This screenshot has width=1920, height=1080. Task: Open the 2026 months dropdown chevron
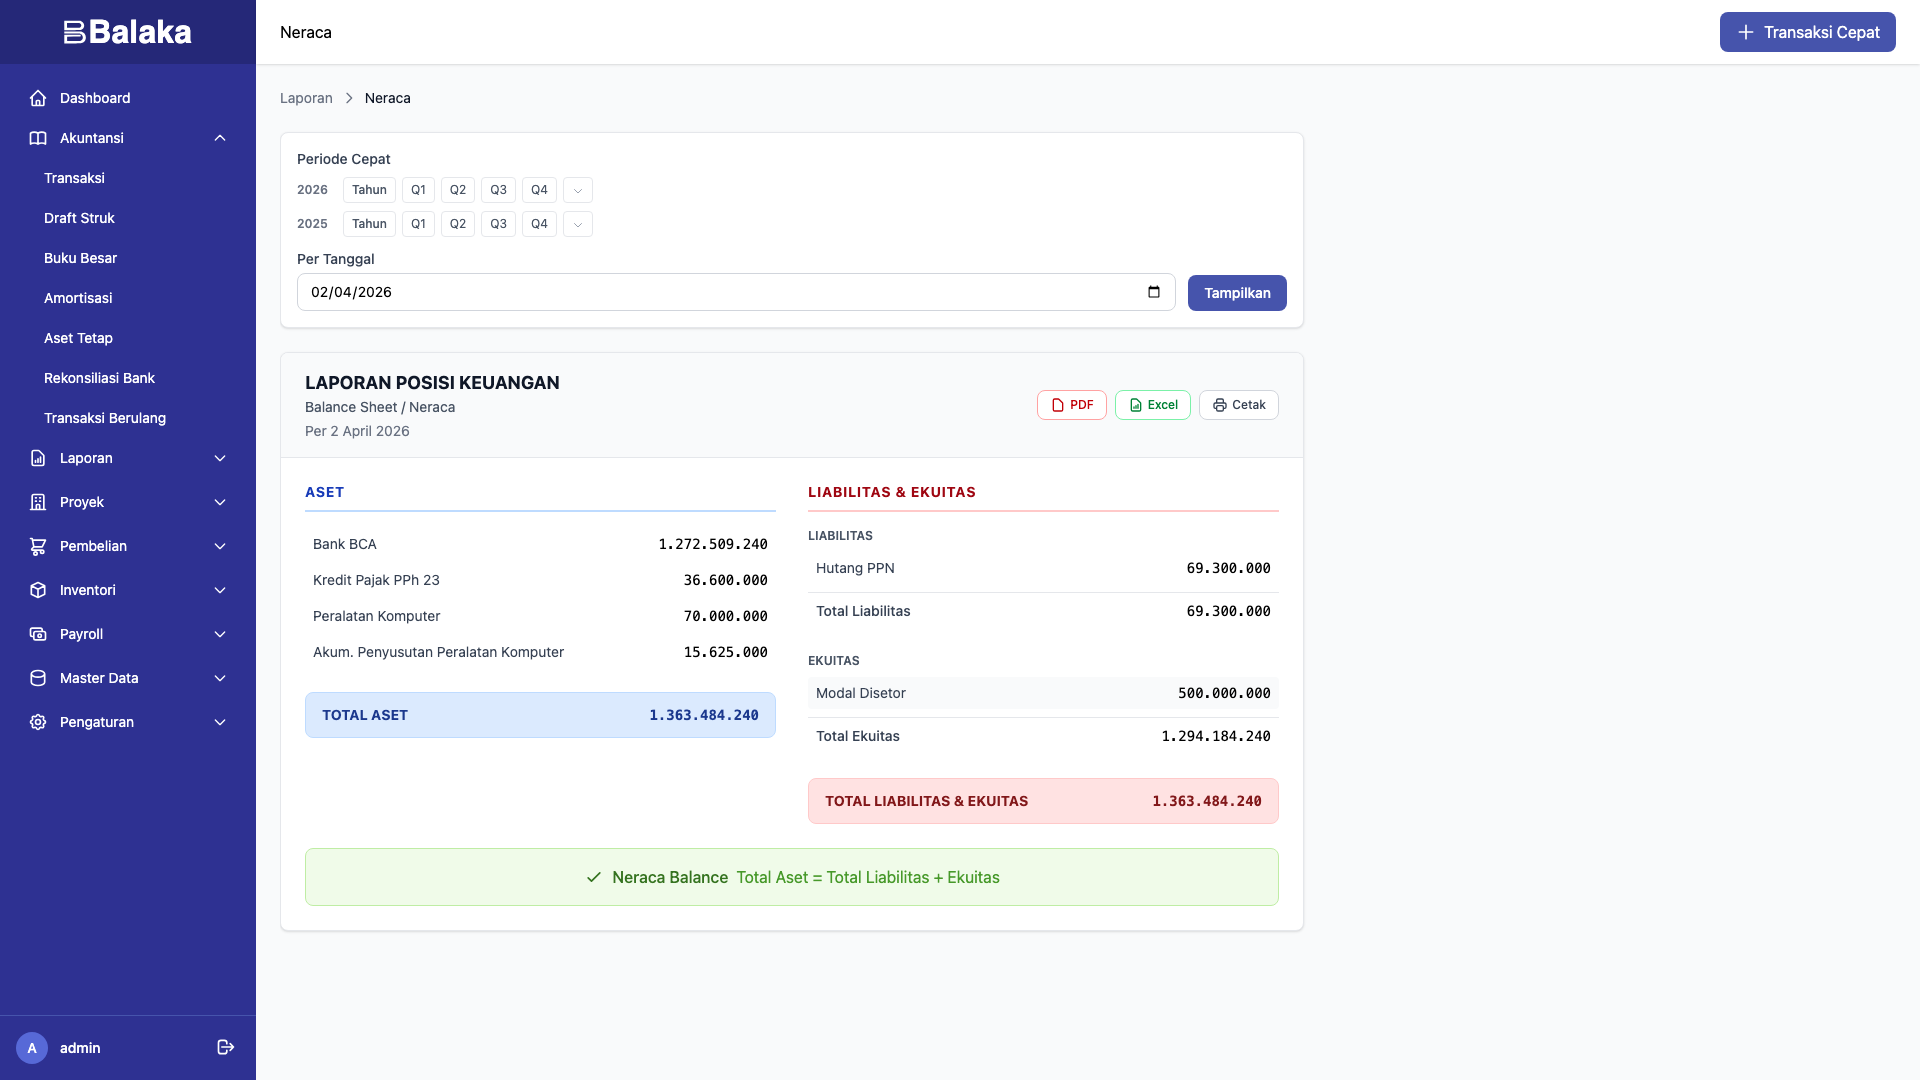point(578,190)
